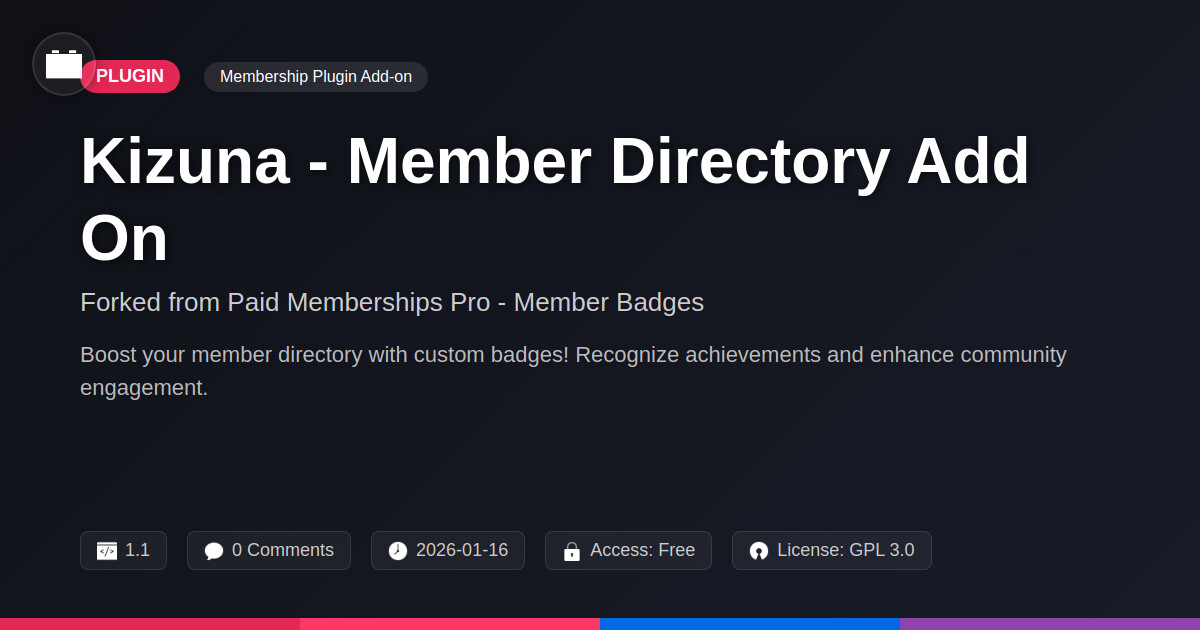Image resolution: width=1200 pixels, height=630 pixels.
Task: Click the blue color bar segment
Action: pos(750,623)
